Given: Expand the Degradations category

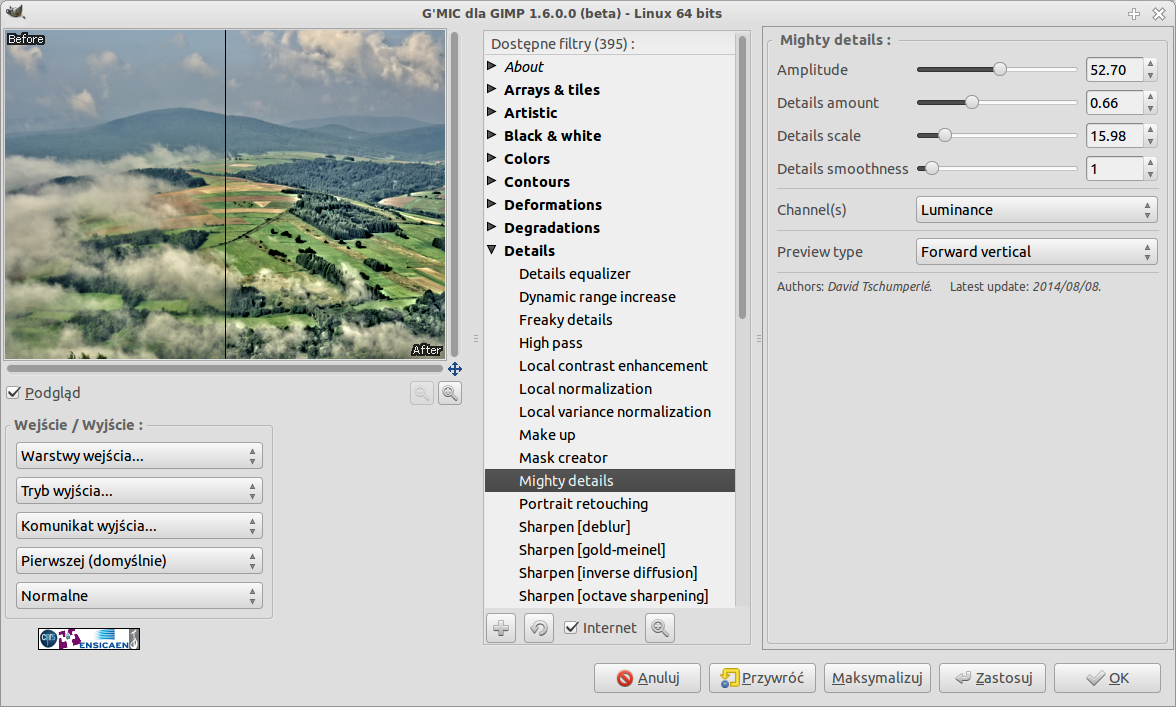Looking at the screenshot, I should click(492, 227).
